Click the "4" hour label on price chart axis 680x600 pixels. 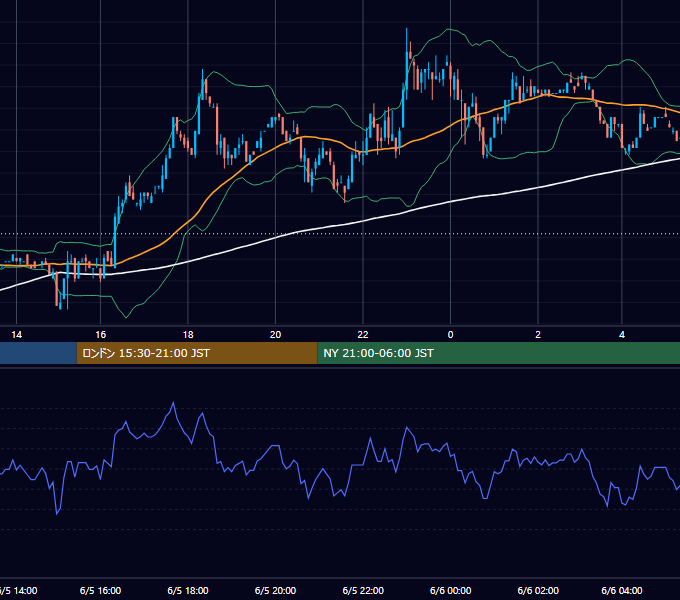(x=622, y=335)
